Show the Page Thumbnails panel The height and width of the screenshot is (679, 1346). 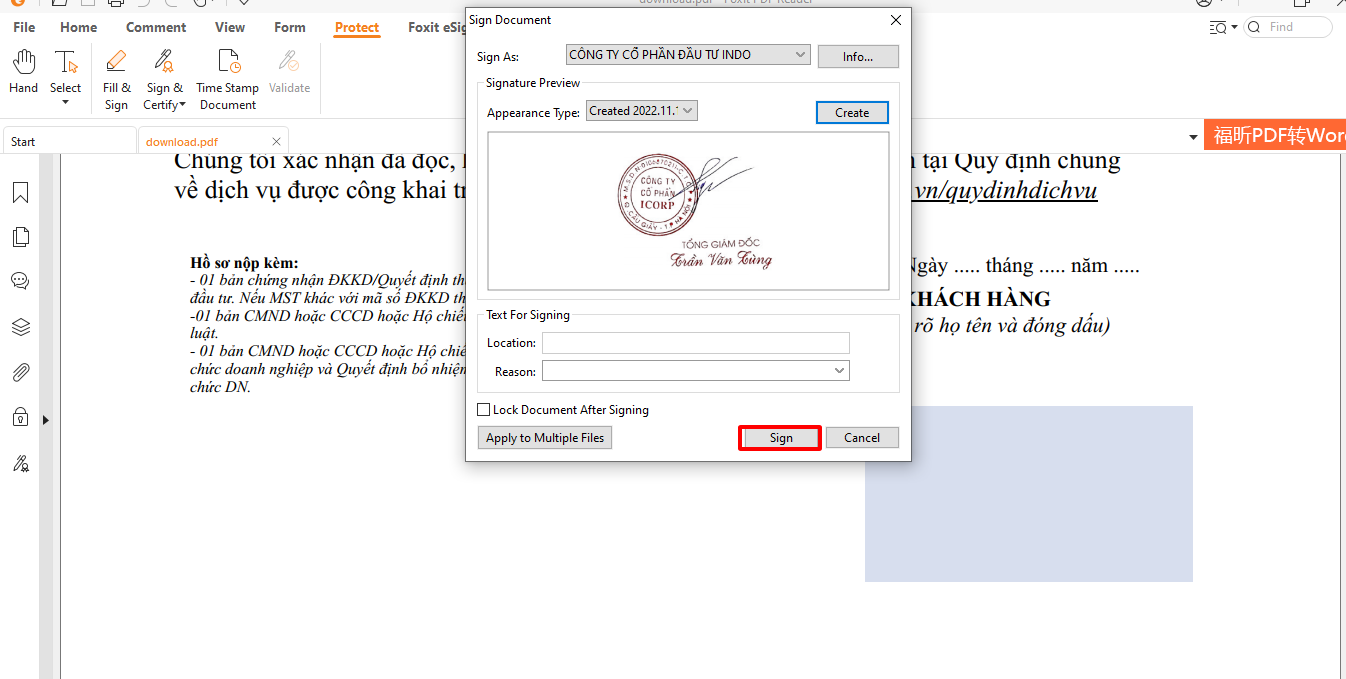coord(20,237)
